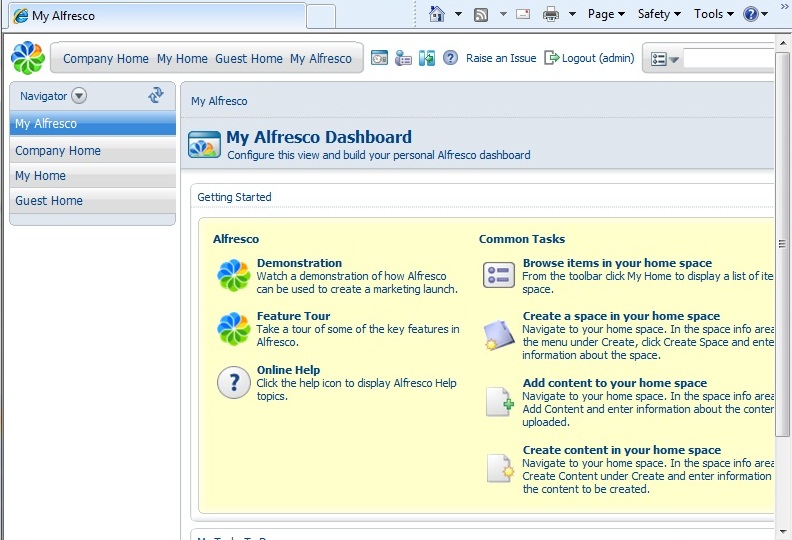The width and height of the screenshot is (792, 540).
Task: Select Guest Home in Navigator panel
Action: 92,201
